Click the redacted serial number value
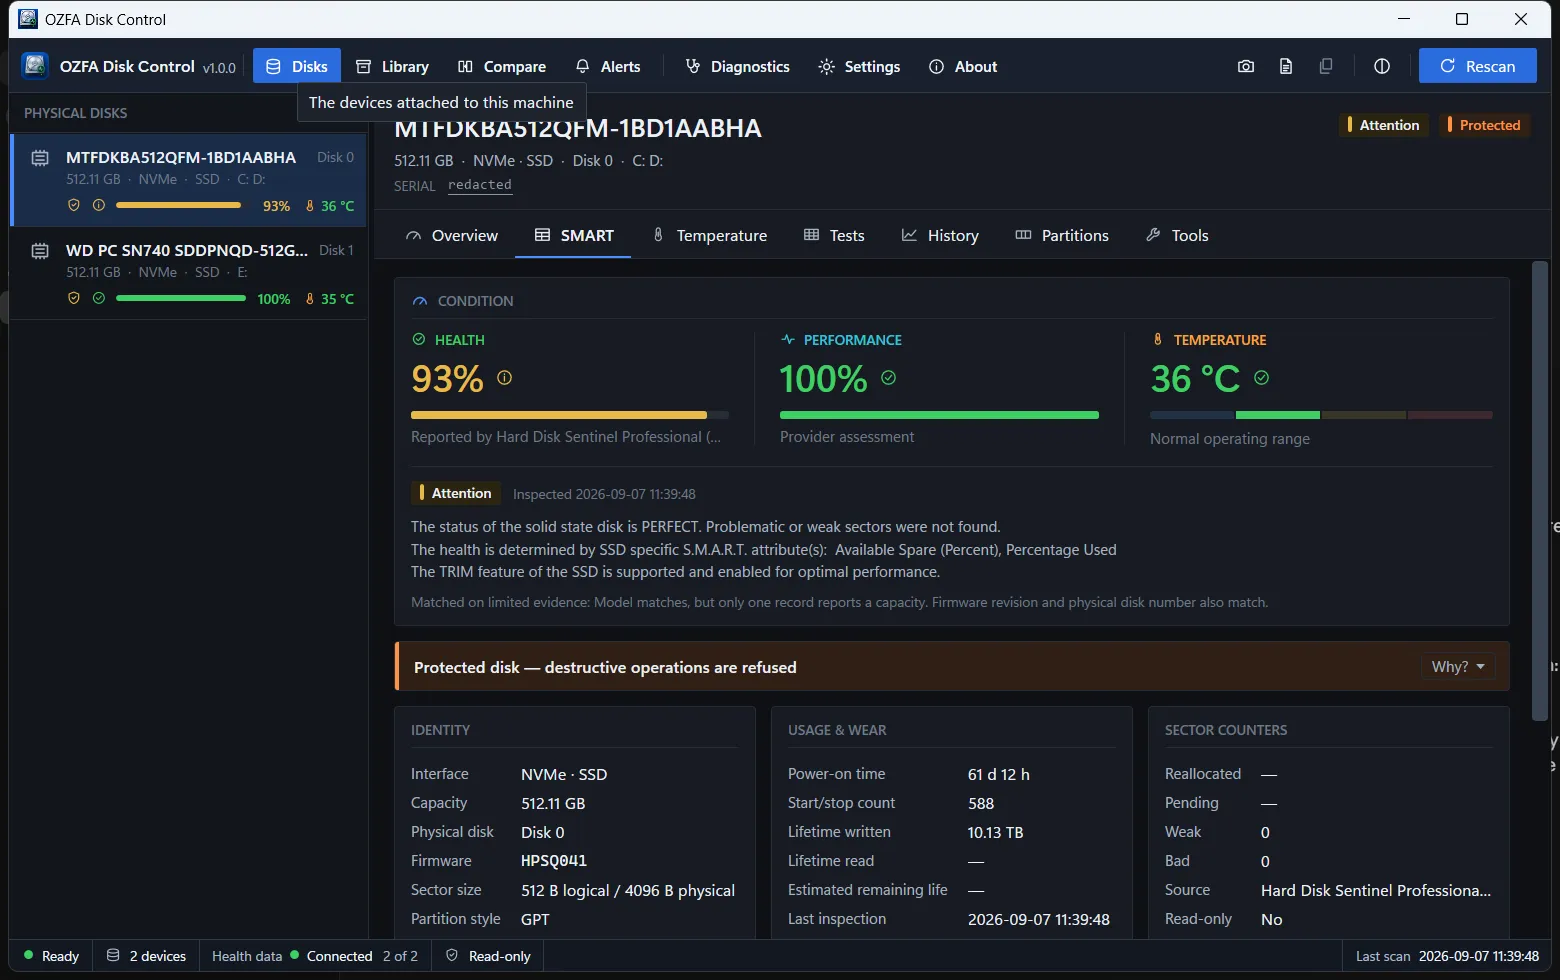The image size is (1560, 980). pos(480,185)
